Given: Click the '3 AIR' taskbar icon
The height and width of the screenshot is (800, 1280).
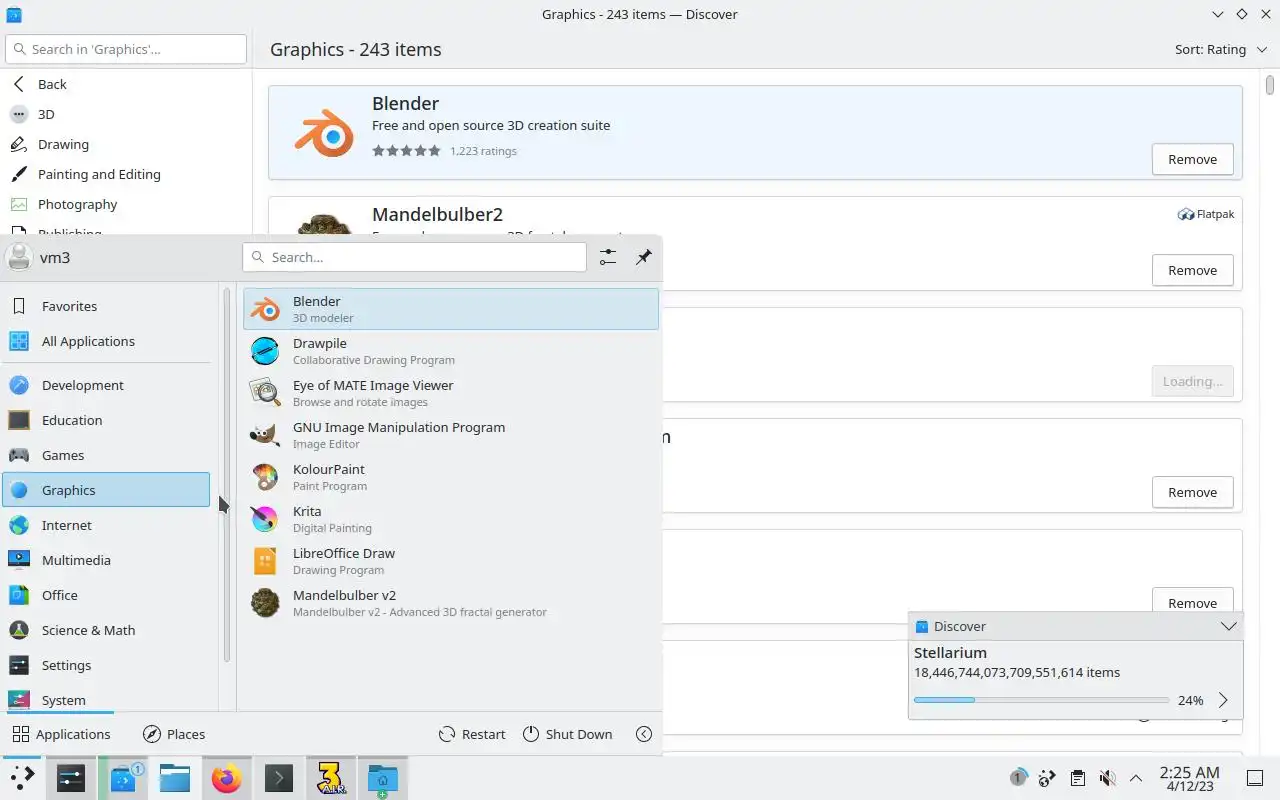Looking at the screenshot, I should pyautogui.click(x=331, y=777).
